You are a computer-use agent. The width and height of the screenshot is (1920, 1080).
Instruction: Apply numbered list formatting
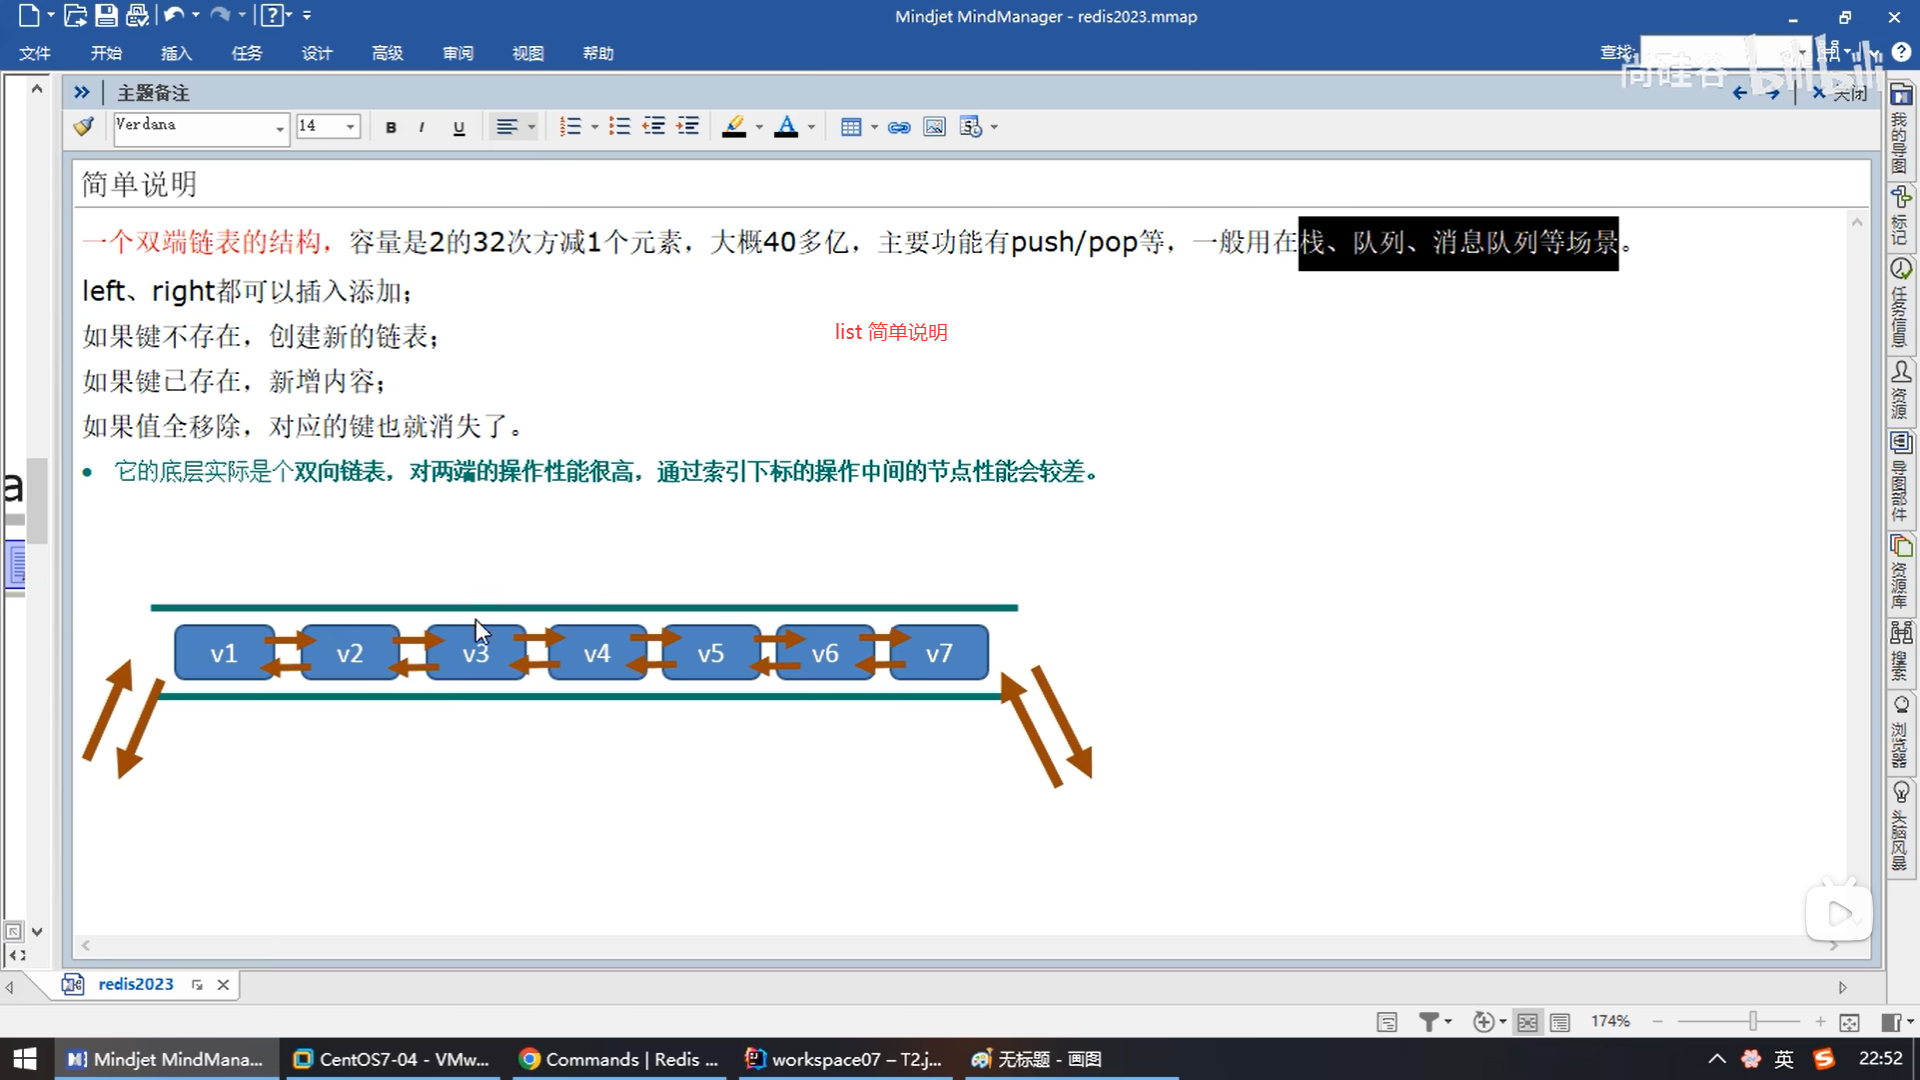point(570,127)
